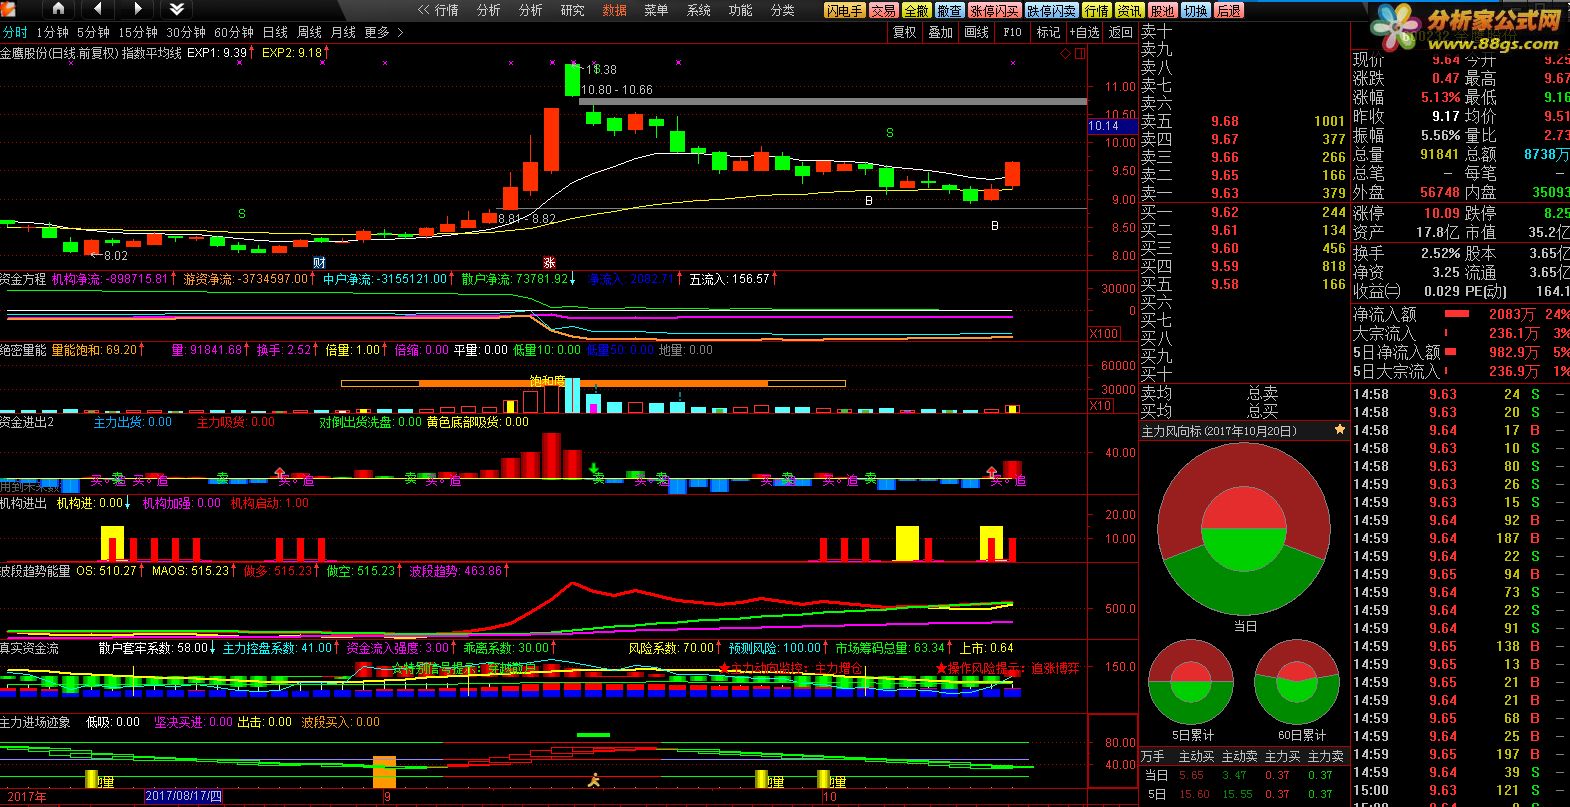Switch to 60分钟 period tab

coord(234,32)
